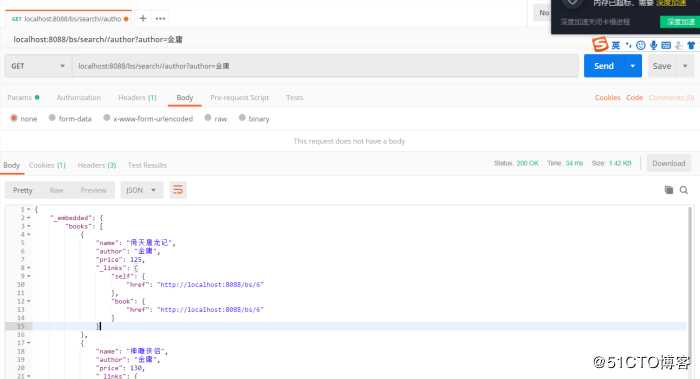The width and height of the screenshot is (700, 379).
Task: Click the Save button
Action: coord(662,66)
